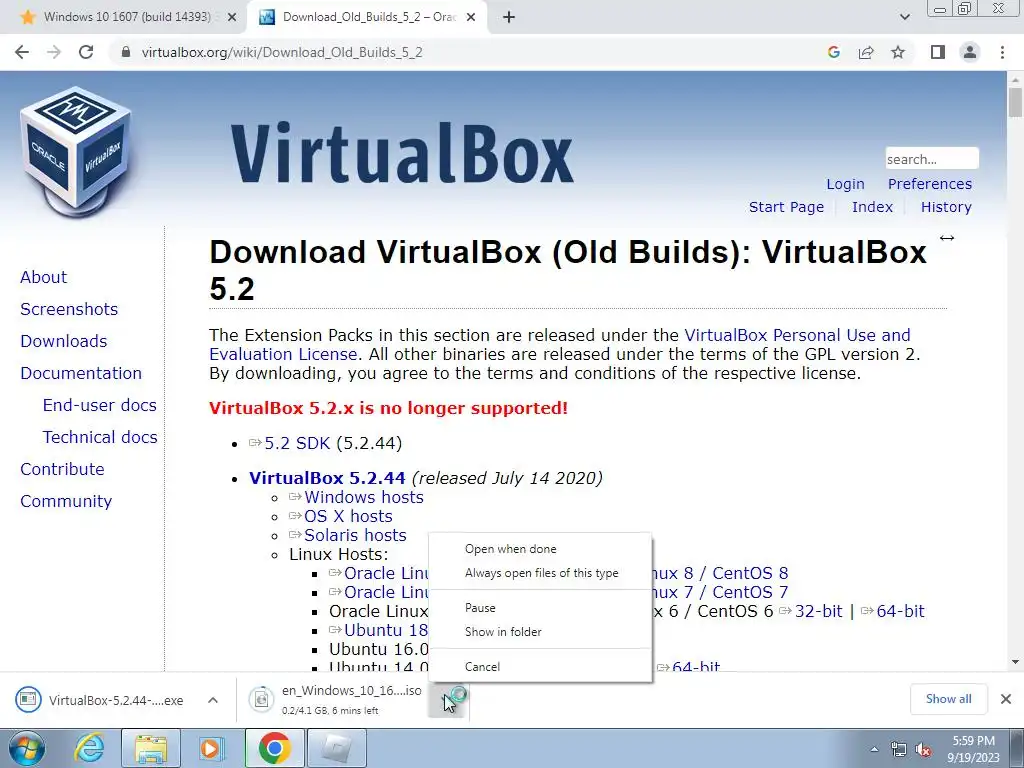Select the Download_Old_Builds_5_2 tab

pyautogui.click(x=369, y=18)
